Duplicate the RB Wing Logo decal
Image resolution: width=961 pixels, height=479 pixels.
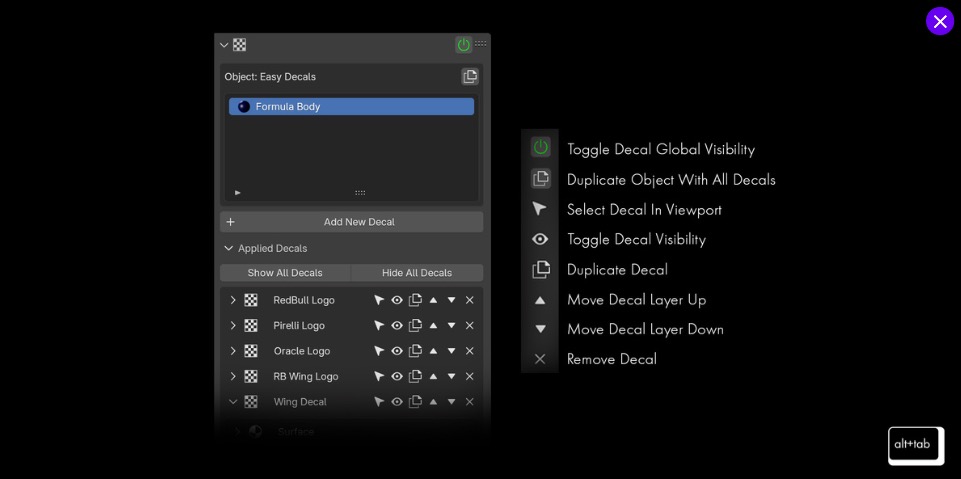pyautogui.click(x=415, y=376)
